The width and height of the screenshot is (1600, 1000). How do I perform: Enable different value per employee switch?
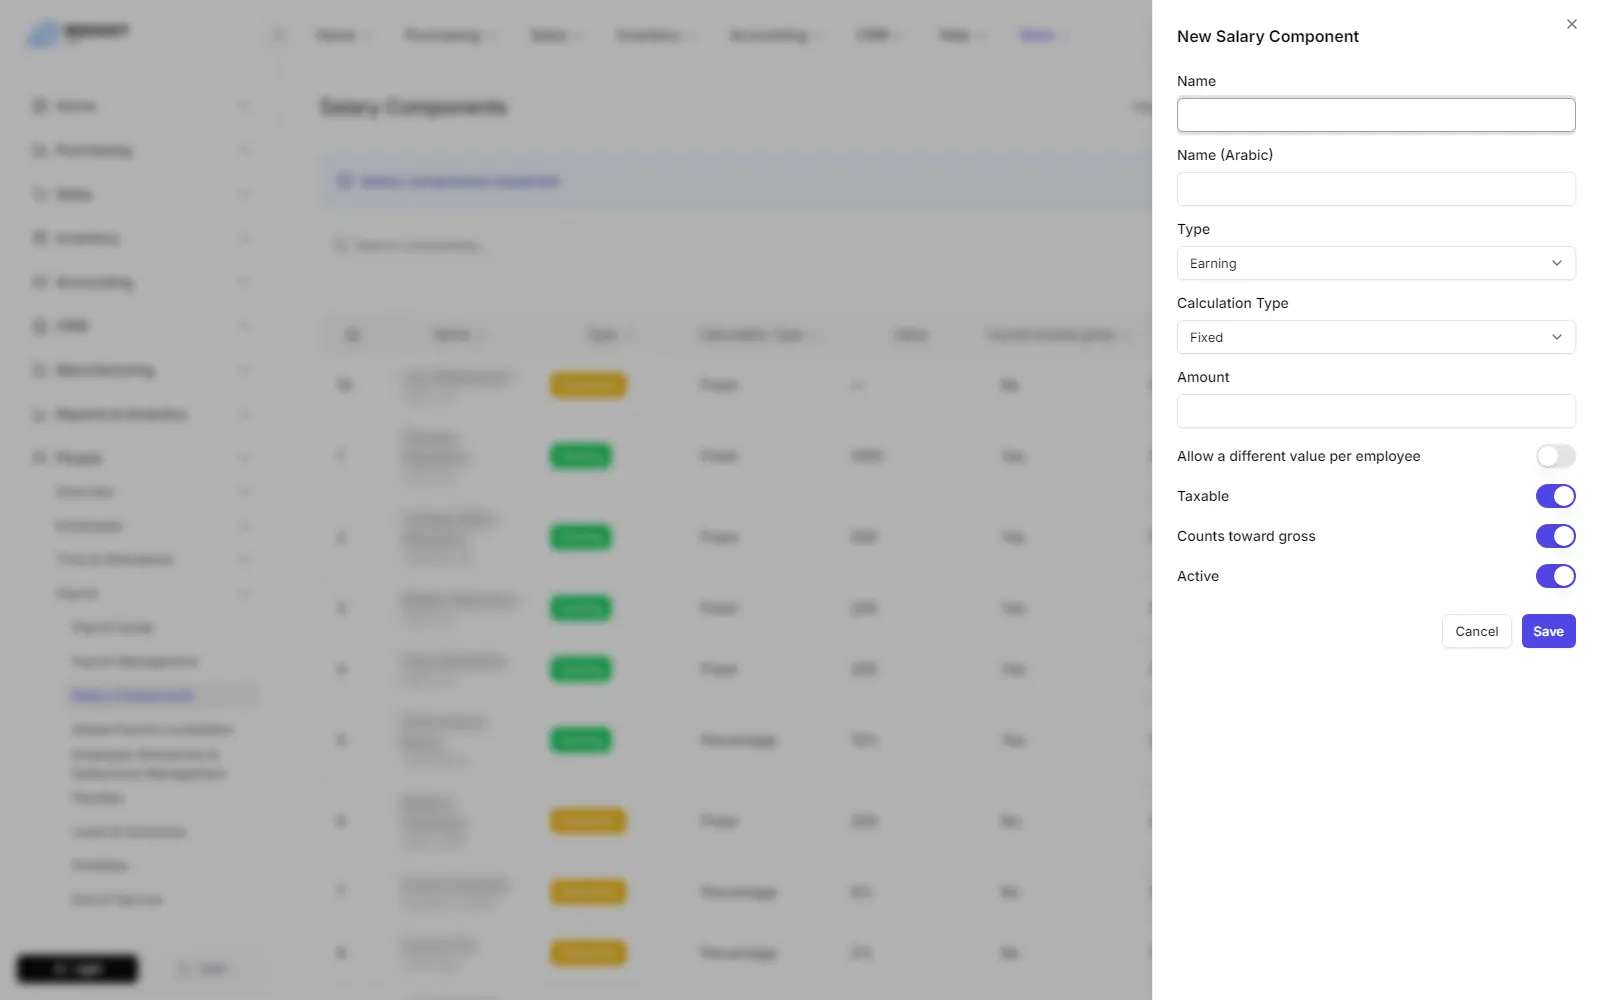point(1556,456)
